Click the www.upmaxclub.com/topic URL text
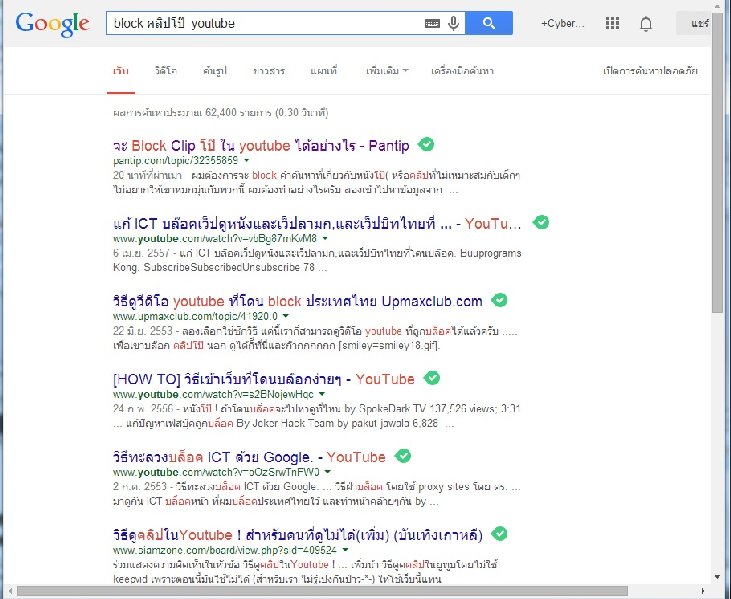The image size is (731, 599). click(195, 316)
